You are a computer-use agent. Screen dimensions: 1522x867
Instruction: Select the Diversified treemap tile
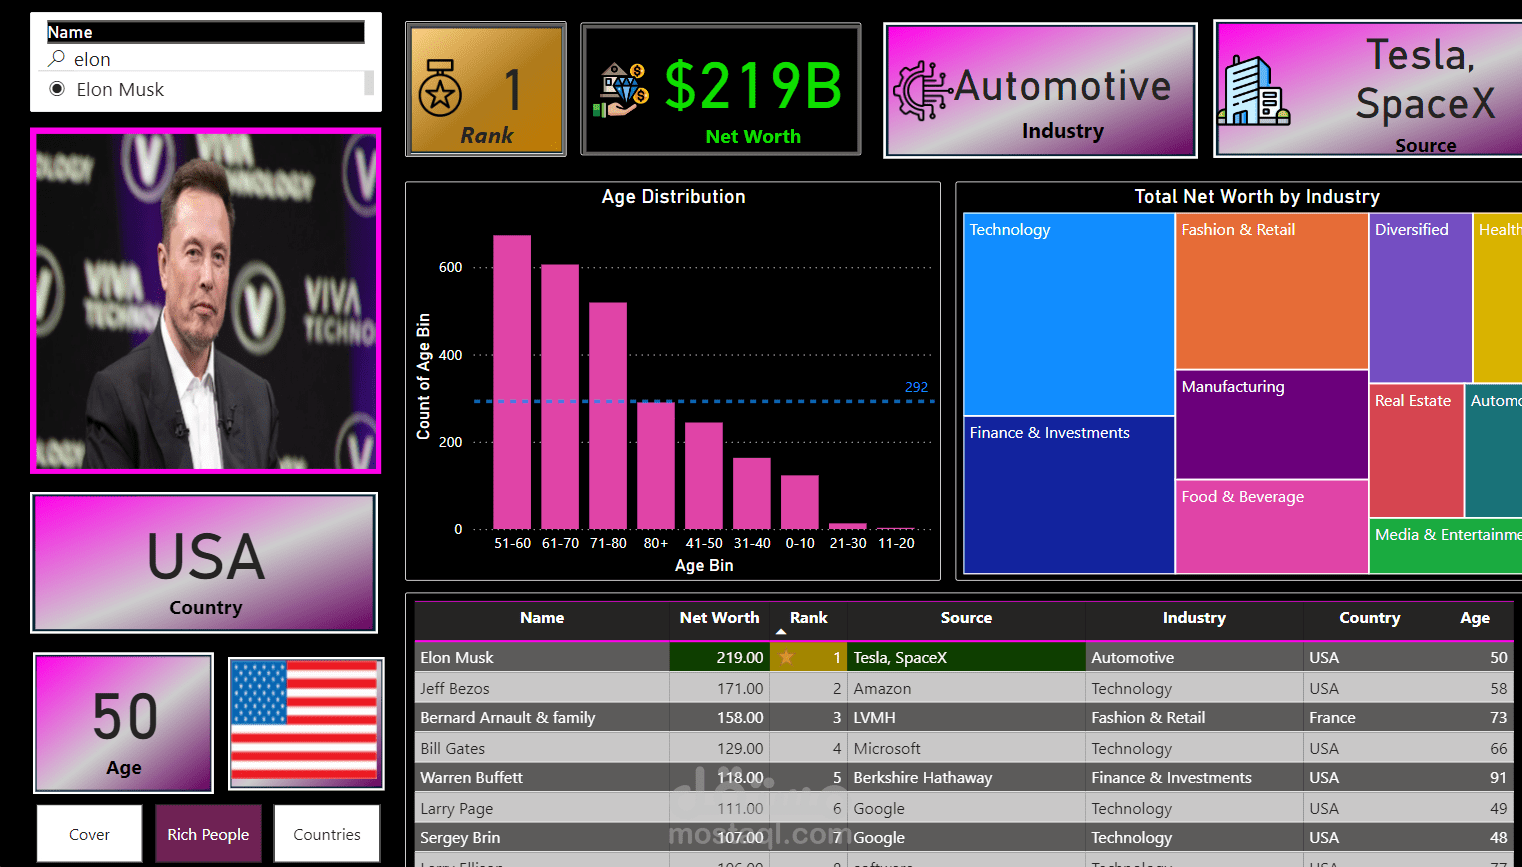coord(1420,297)
